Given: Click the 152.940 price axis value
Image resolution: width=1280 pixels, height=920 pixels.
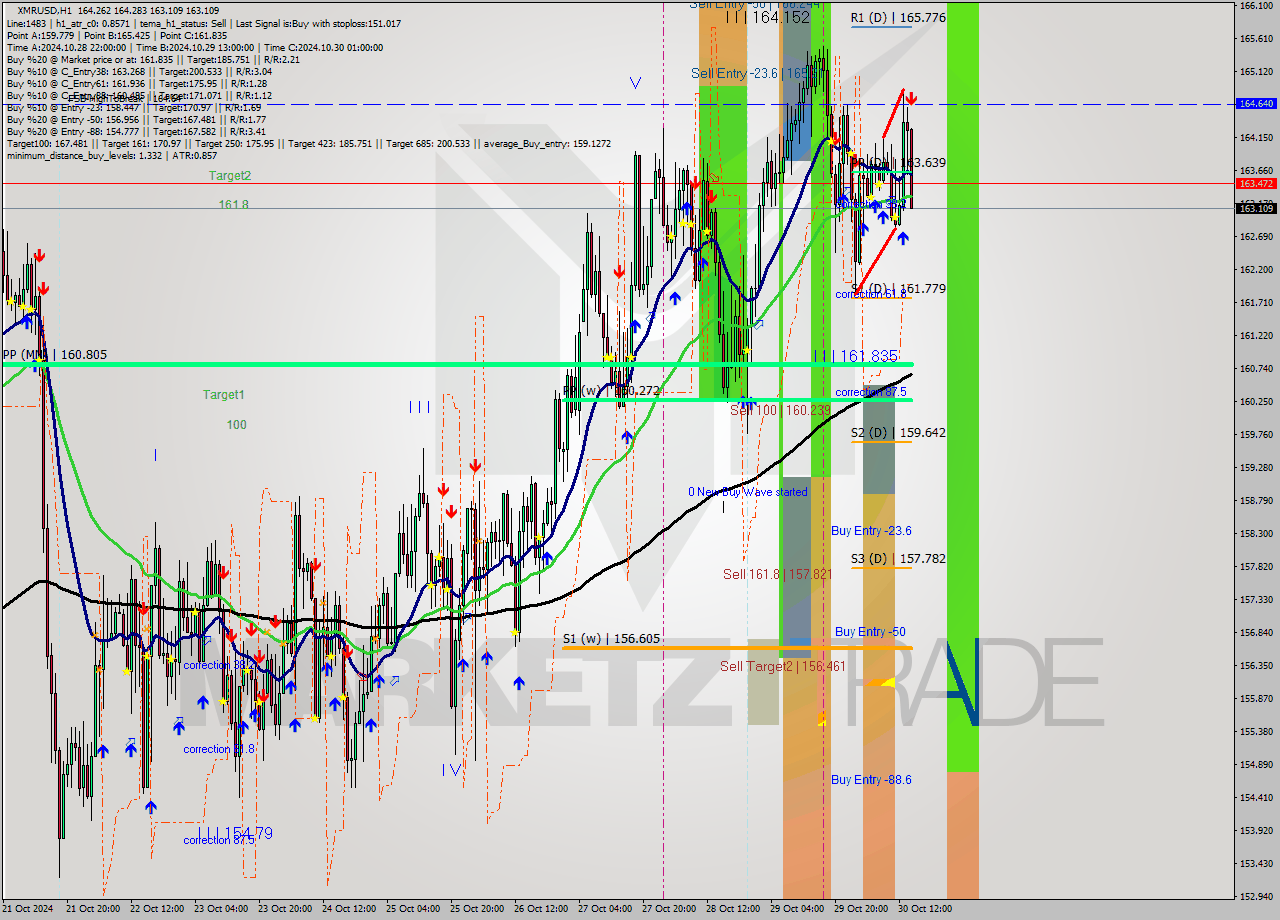Looking at the screenshot, I should (1255, 896).
